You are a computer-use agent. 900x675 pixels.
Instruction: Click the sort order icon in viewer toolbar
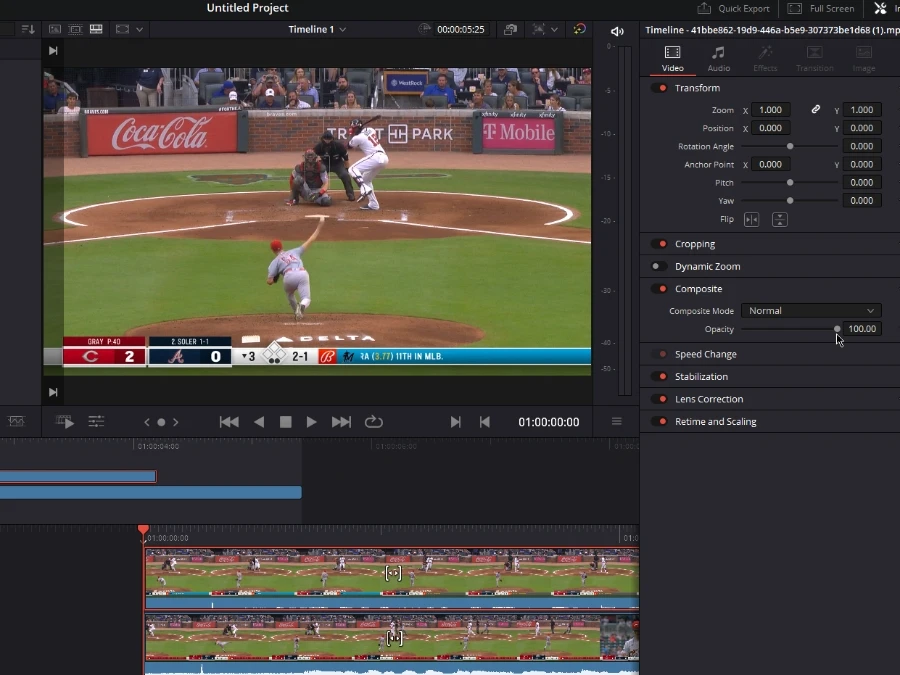click(x=28, y=29)
